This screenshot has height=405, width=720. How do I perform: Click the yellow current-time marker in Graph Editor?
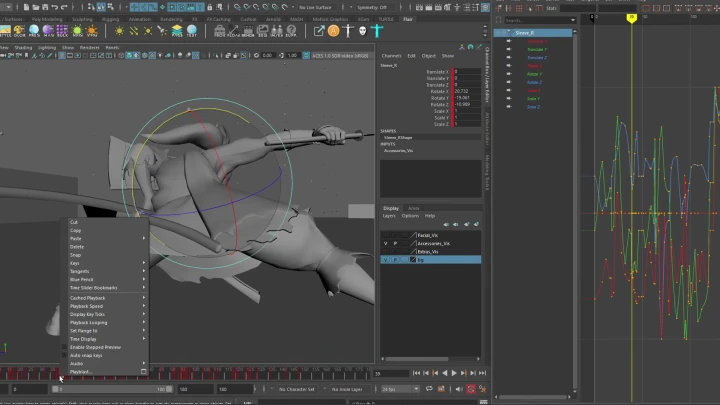click(631, 17)
